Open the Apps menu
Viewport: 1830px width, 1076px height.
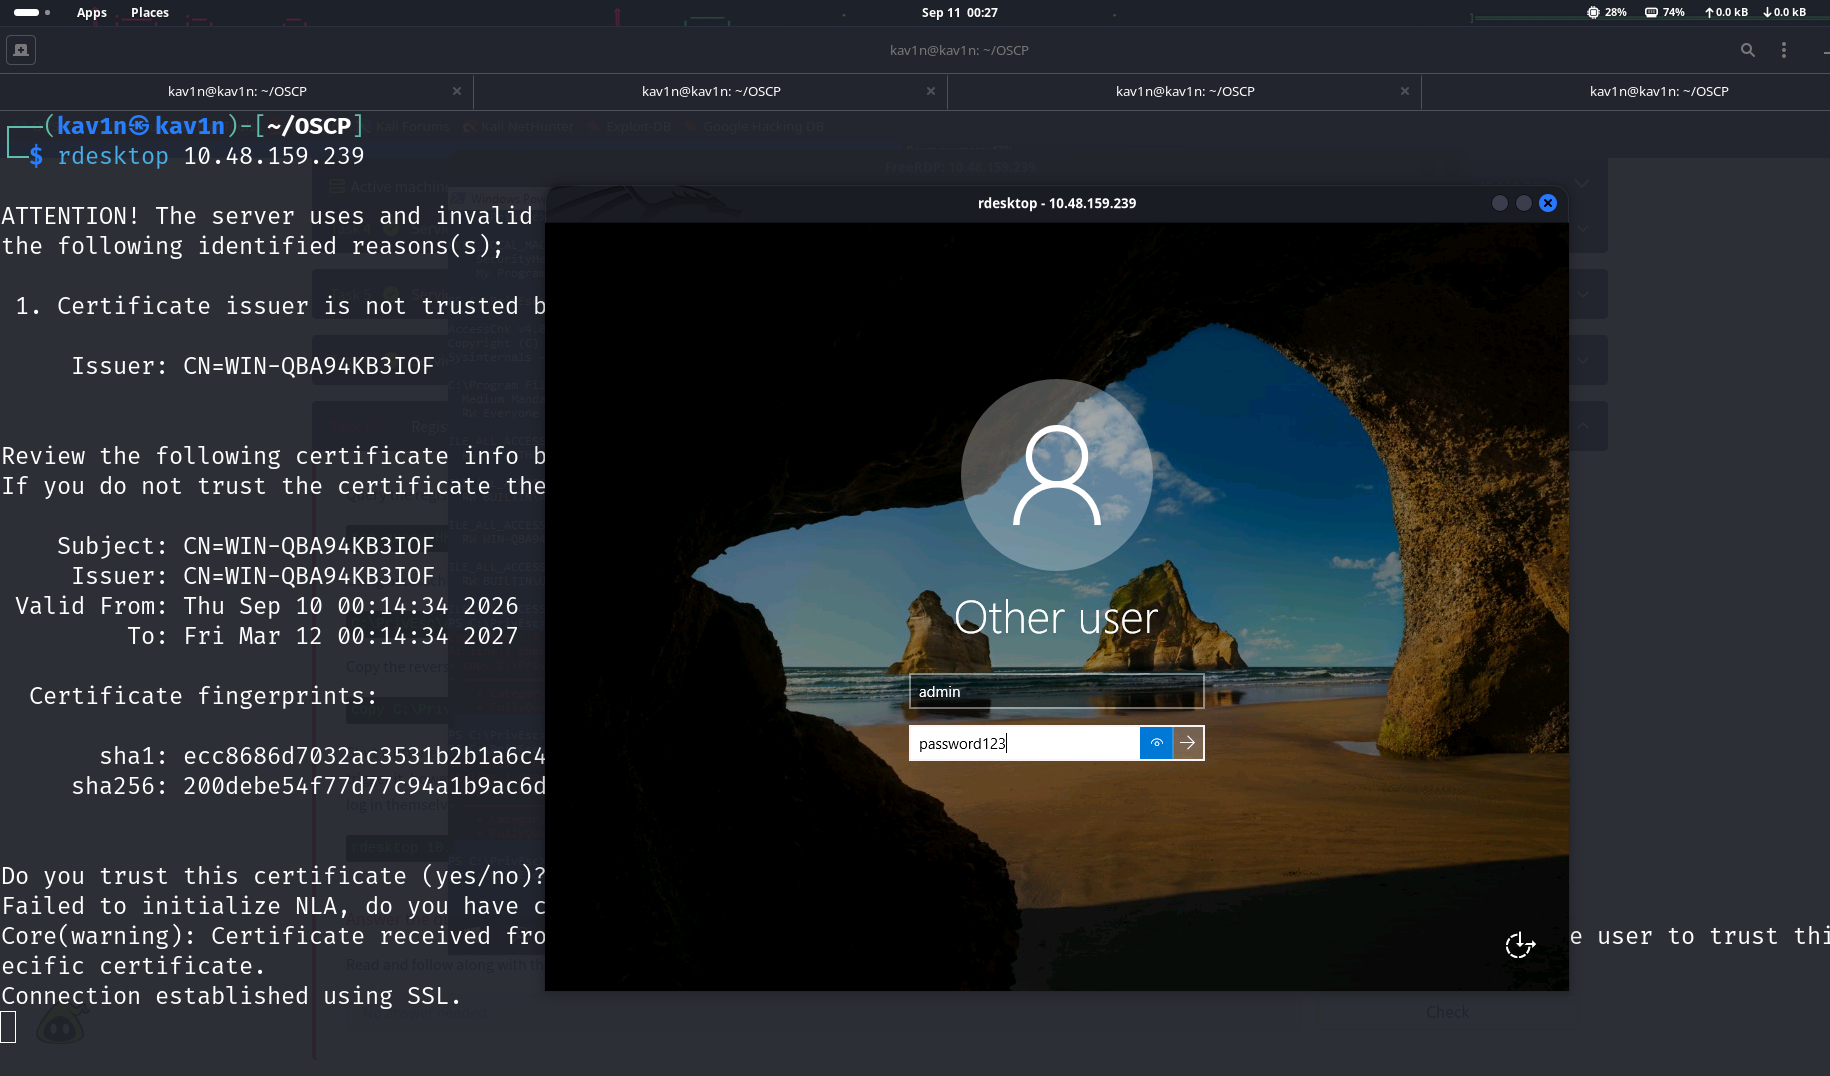pyautogui.click(x=92, y=13)
